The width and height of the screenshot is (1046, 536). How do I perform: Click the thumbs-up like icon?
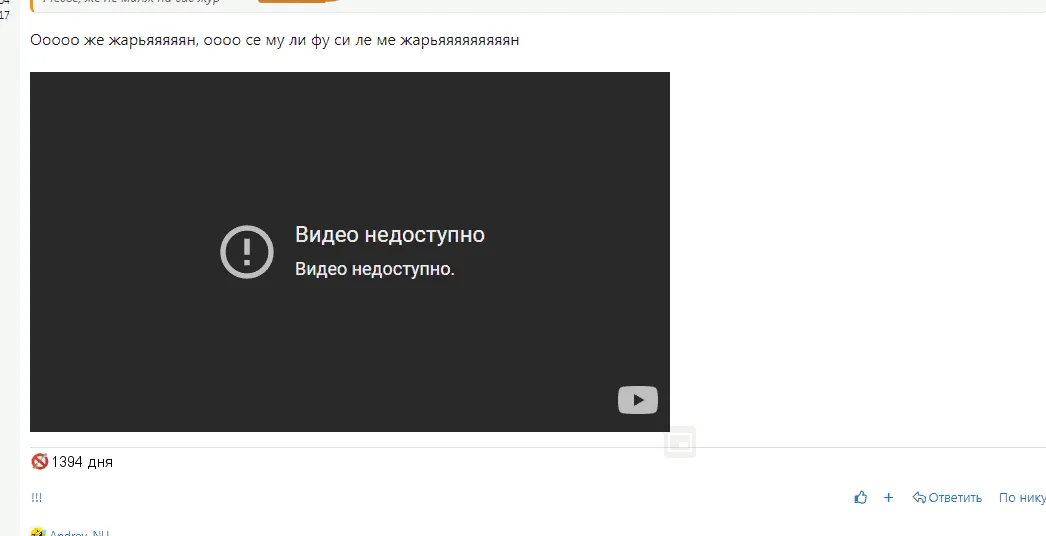[x=861, y=497]
